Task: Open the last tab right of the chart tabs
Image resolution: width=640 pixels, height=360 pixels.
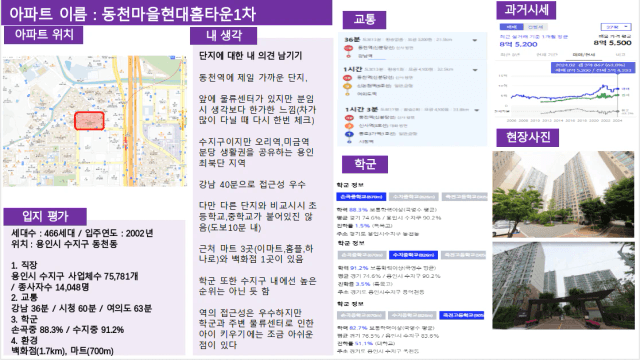Action: pyautogui.click(x=620, y=55)
